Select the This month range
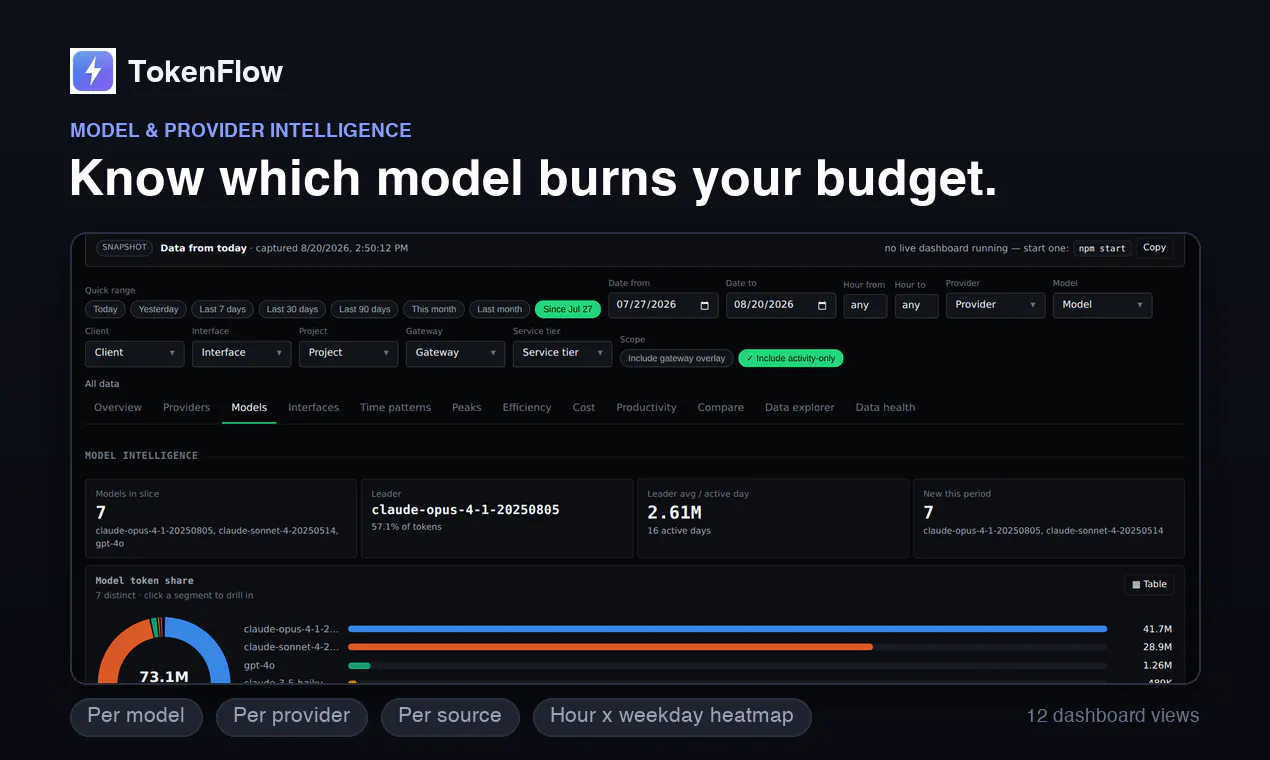 click(434, 309)
